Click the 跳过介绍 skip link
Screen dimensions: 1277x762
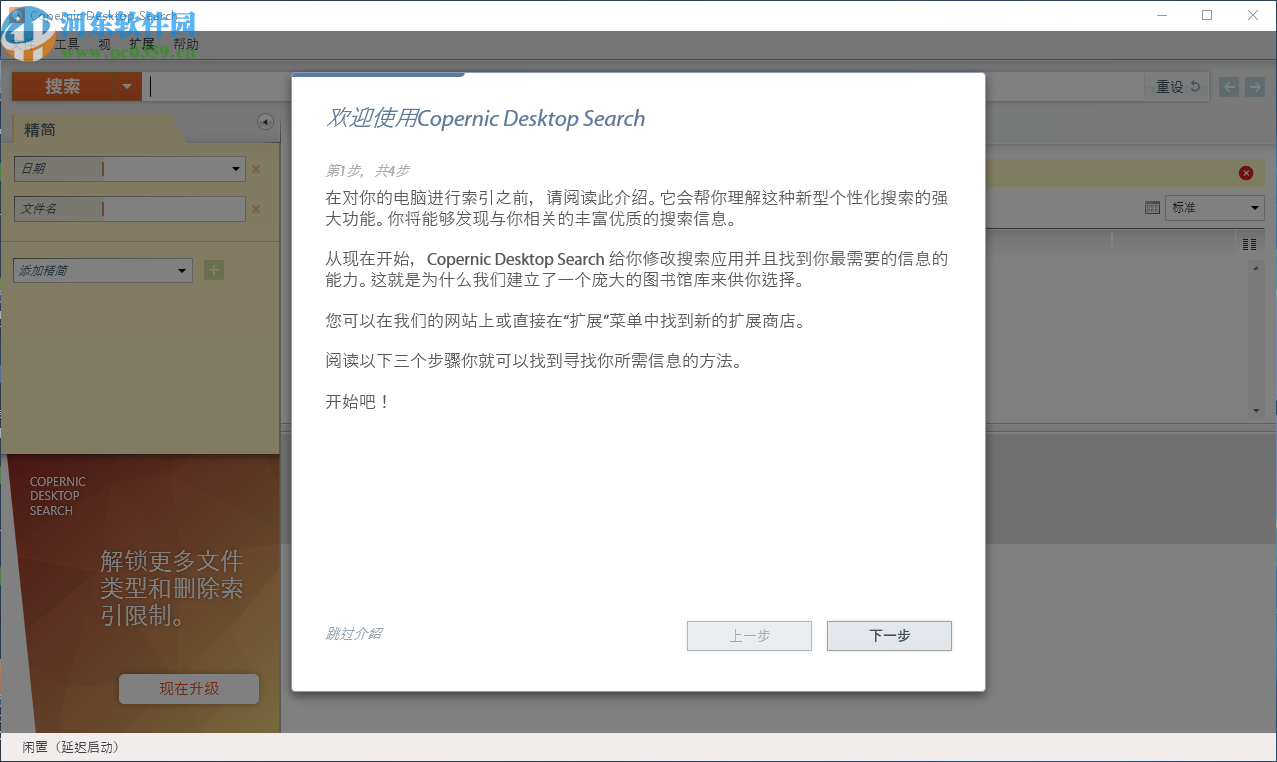352,634
